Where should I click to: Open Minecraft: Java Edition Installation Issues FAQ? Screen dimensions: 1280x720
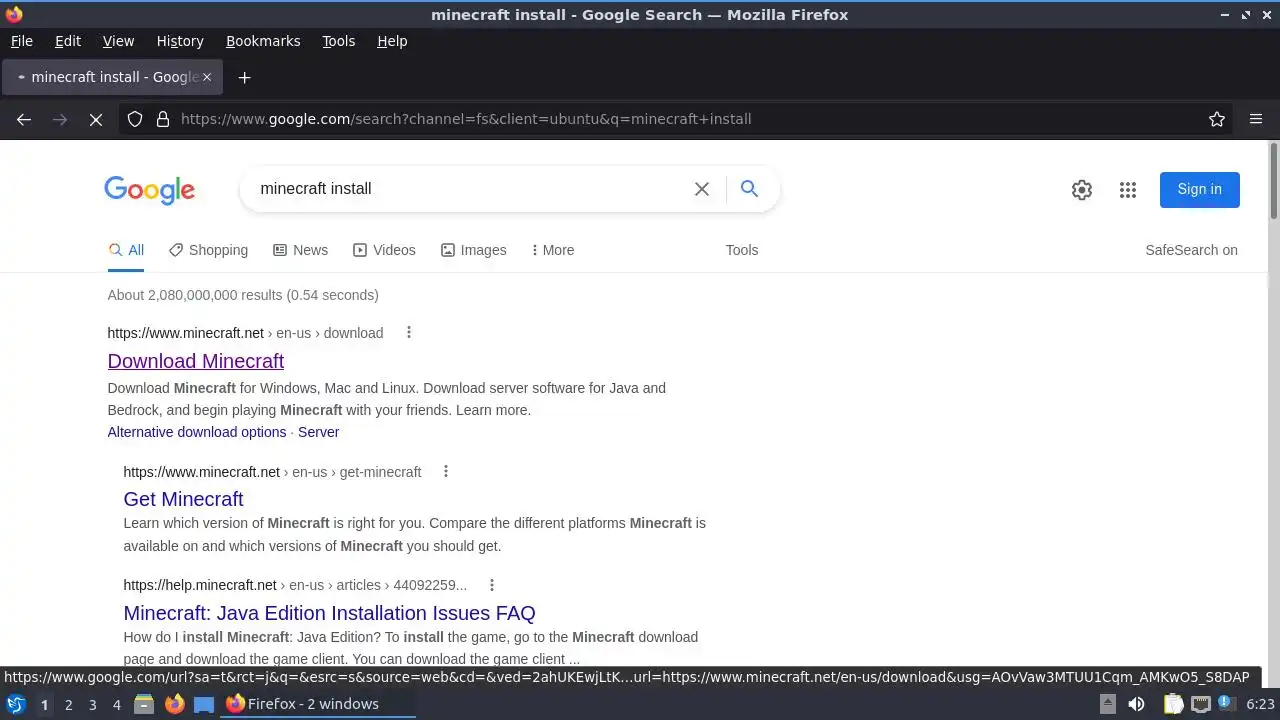[x=329, y=613]
